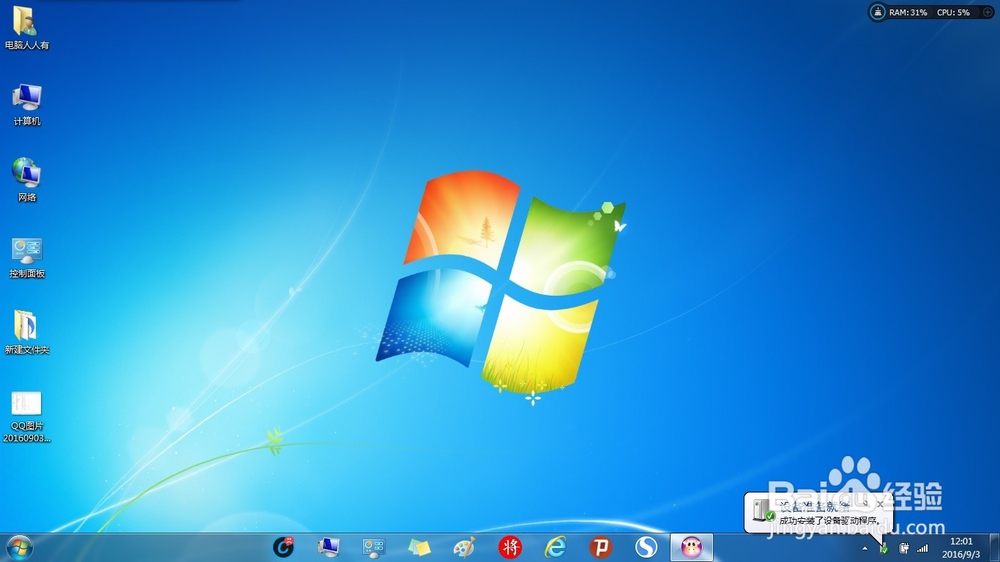Select the 计算机 desktop icon
Screen dimensions: 1000x562
pos(26,105)
